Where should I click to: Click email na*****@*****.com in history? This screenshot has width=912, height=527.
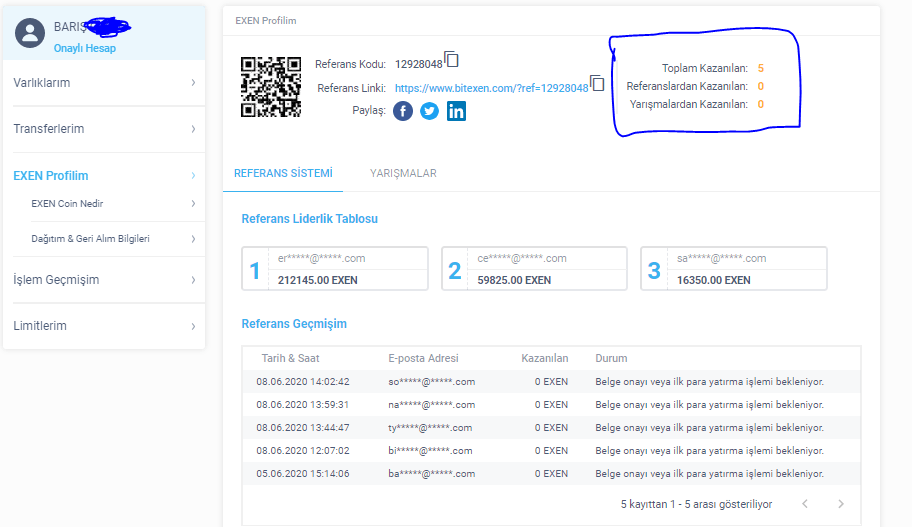tap(432, 405)
